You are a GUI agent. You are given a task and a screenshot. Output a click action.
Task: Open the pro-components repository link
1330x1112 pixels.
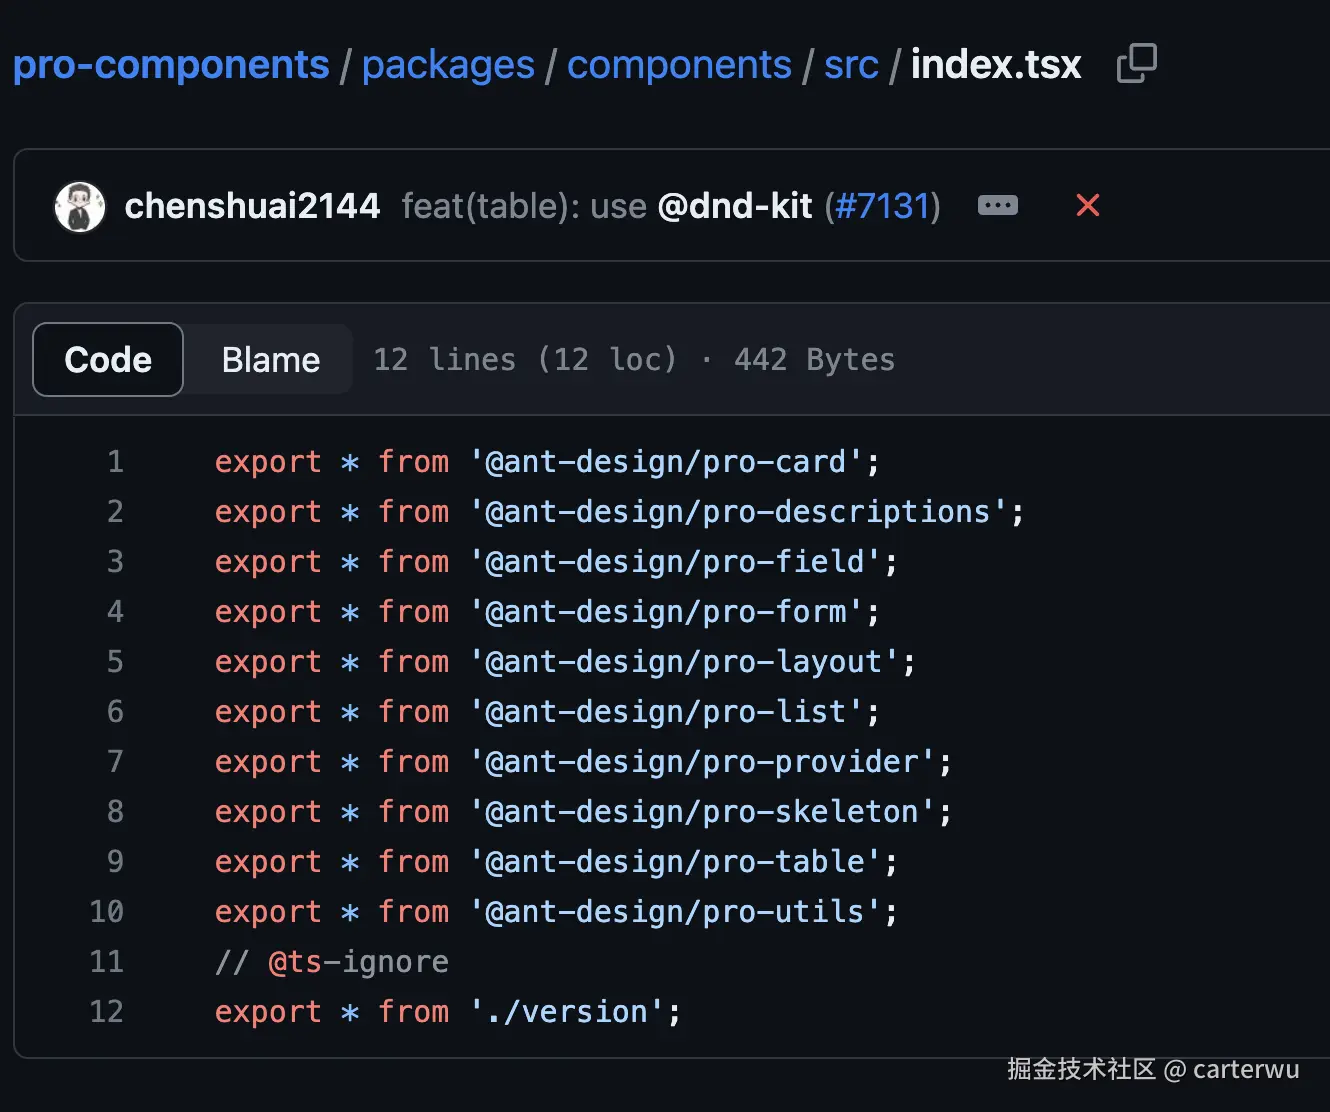(171, 65)
